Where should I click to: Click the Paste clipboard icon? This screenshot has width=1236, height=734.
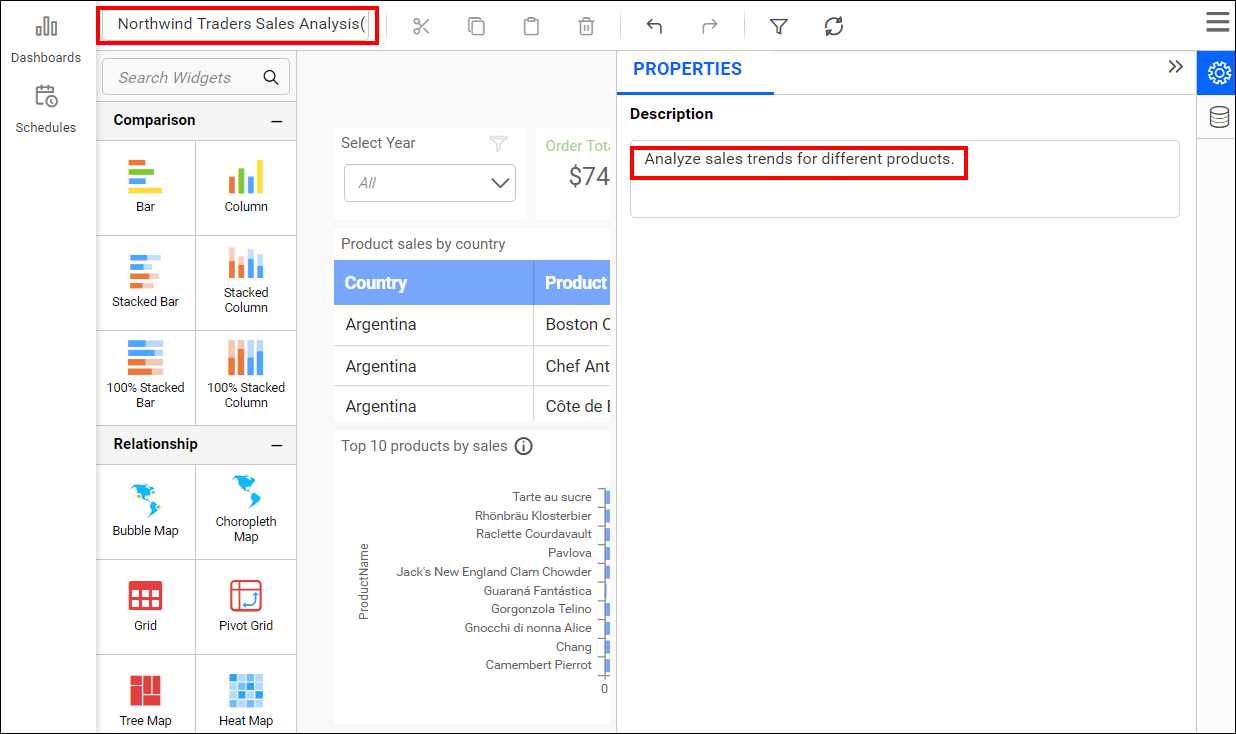pyautogui.click(x=531, y=27)
